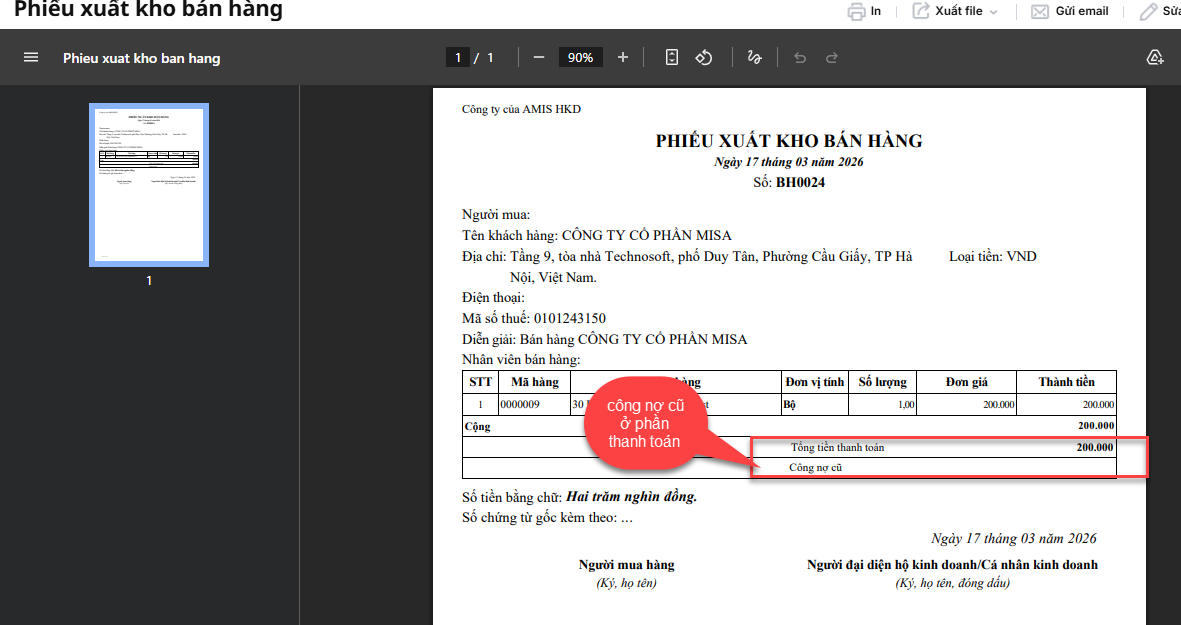Screen dimensions: 1181x625
Task: Click the Sửa edit button
Action: [x=1160, y=12]
